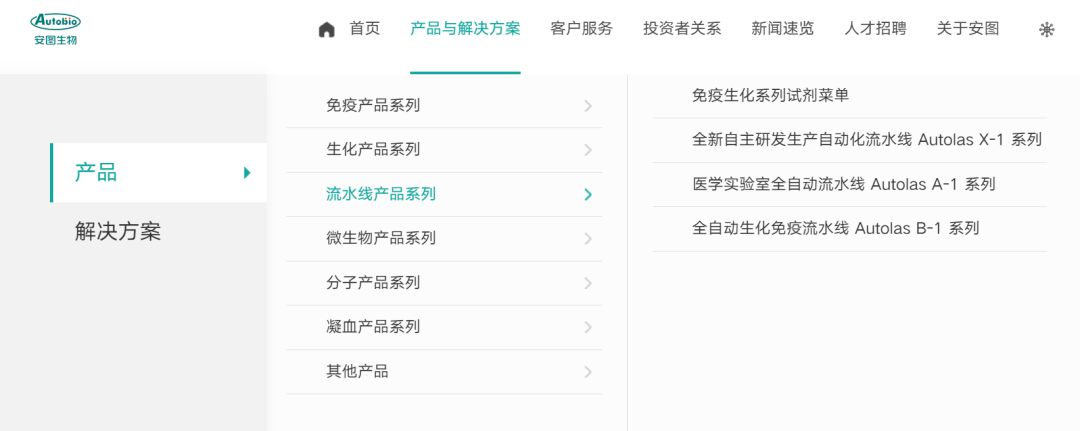The height and width of the screenshot is (431, 1080).
Task: Open the Autolas X-1 系列 product link
Action: (x=867, y=140)
